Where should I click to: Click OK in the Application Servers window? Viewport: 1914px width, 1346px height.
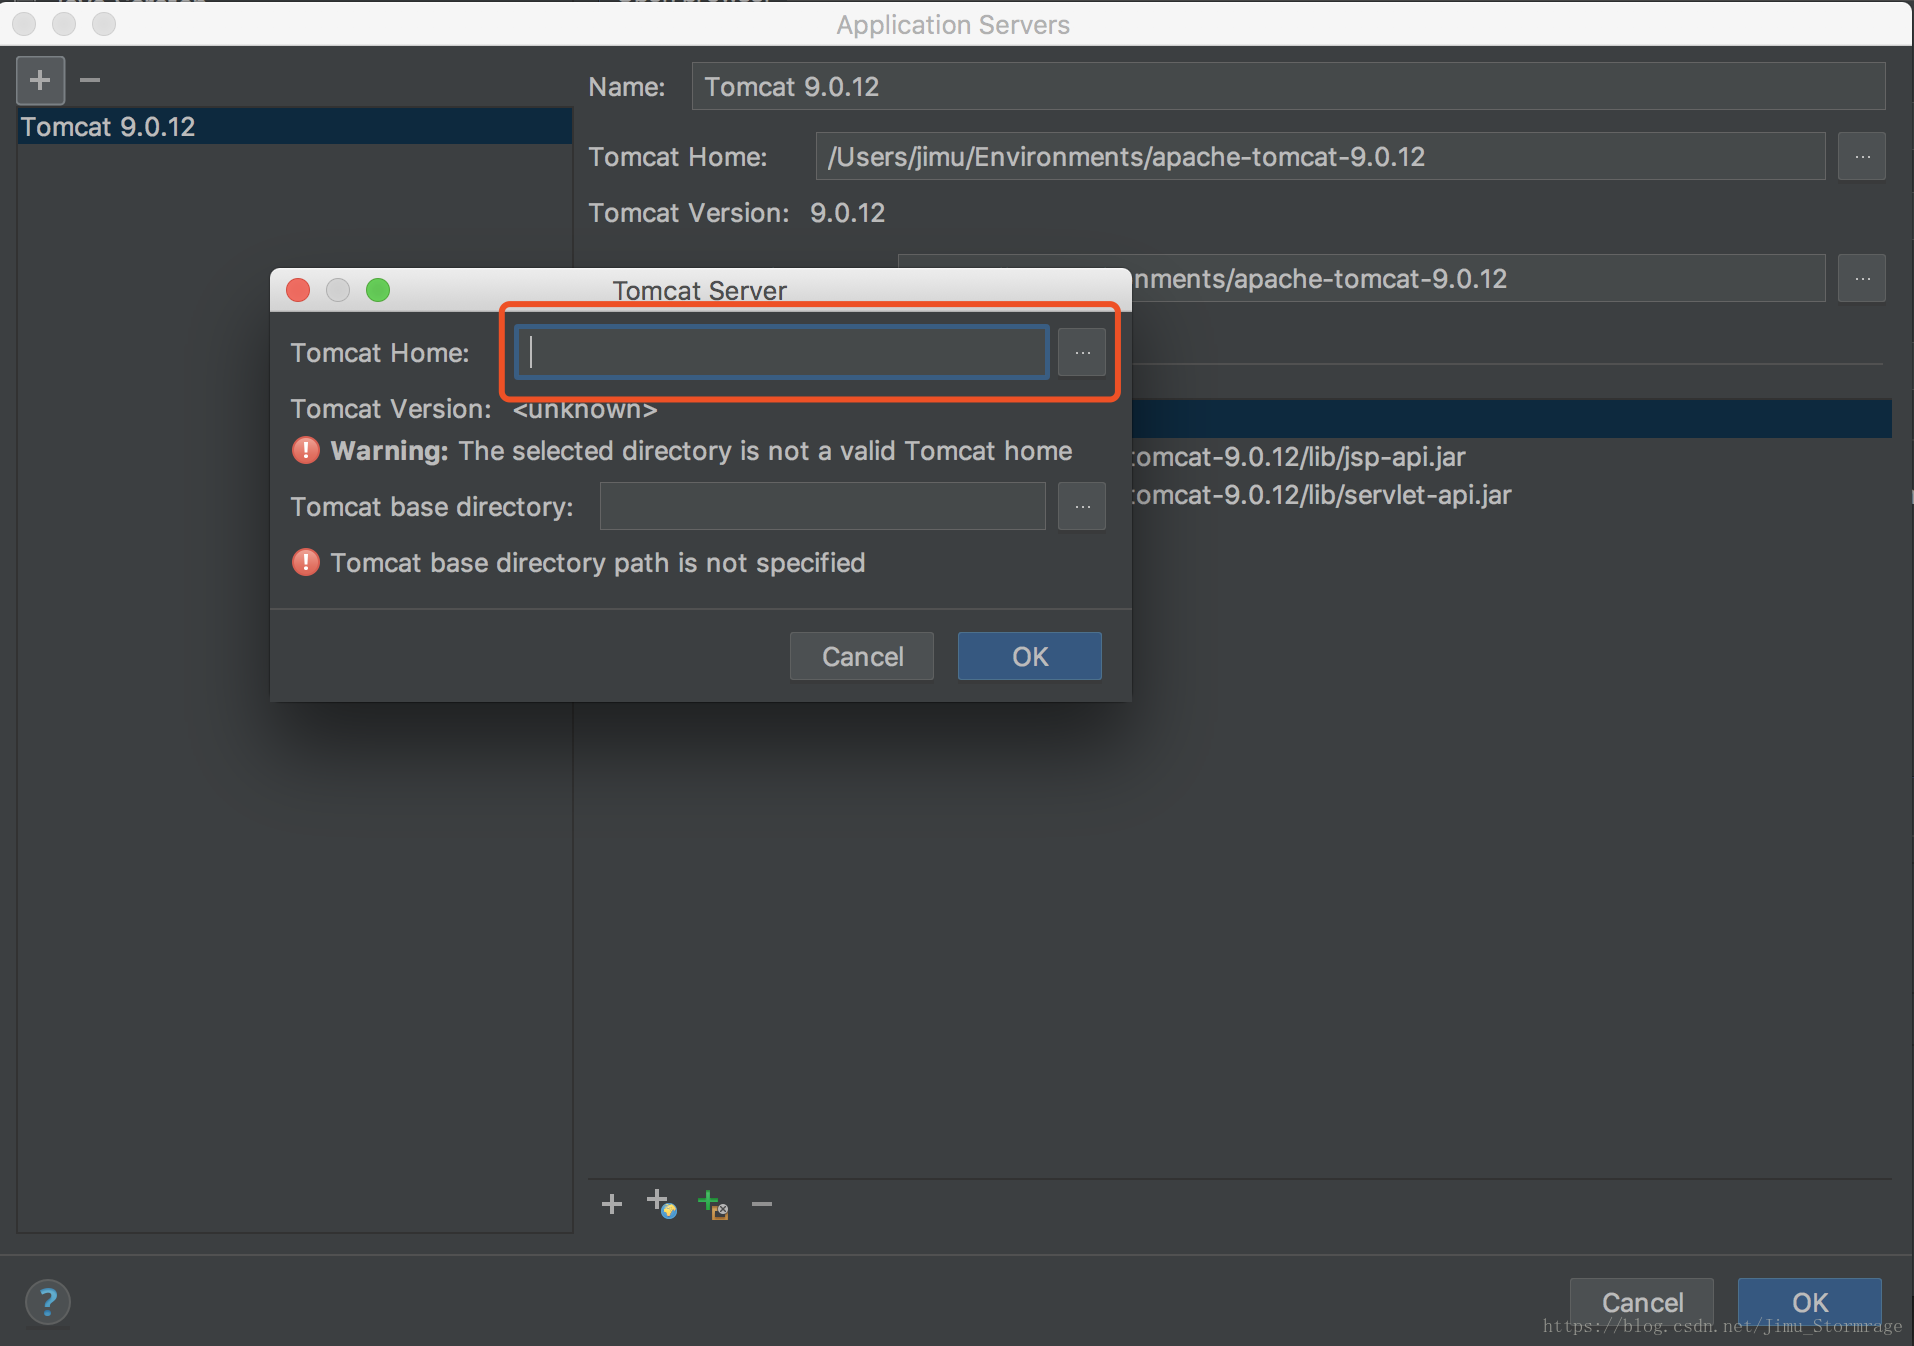[x=1810, y=1302]
